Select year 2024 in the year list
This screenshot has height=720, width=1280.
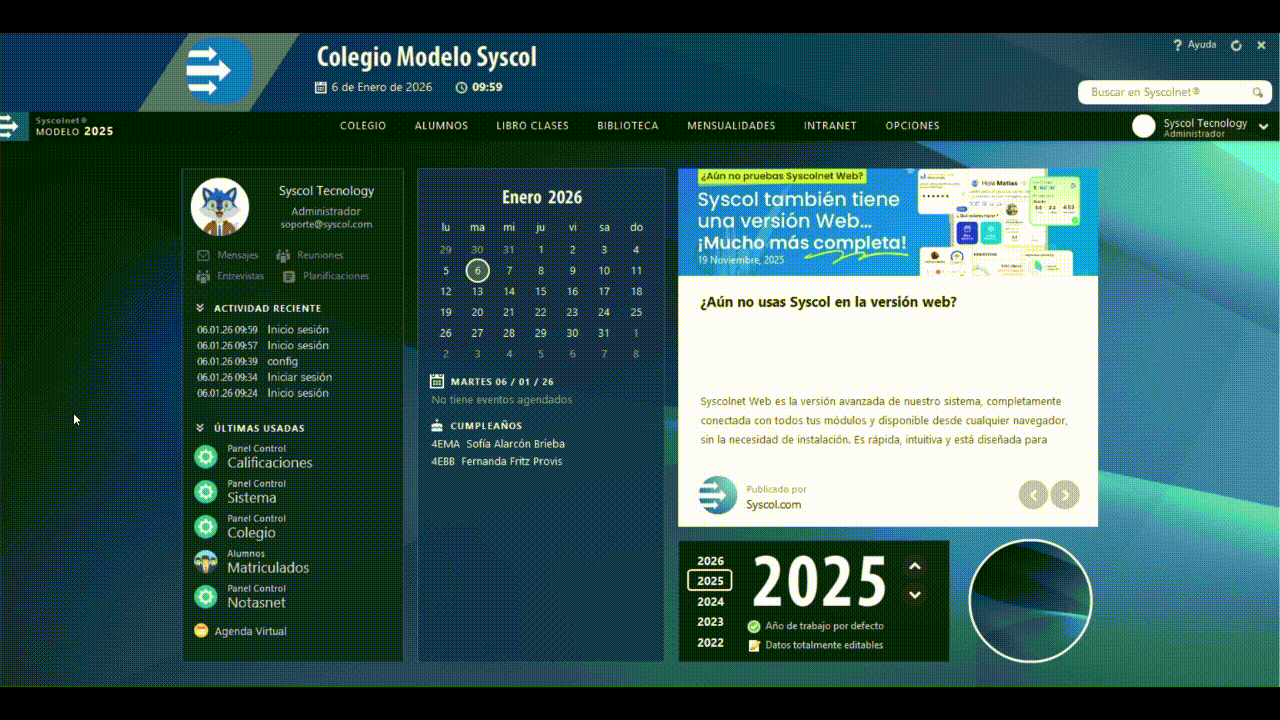pos(710,602)
